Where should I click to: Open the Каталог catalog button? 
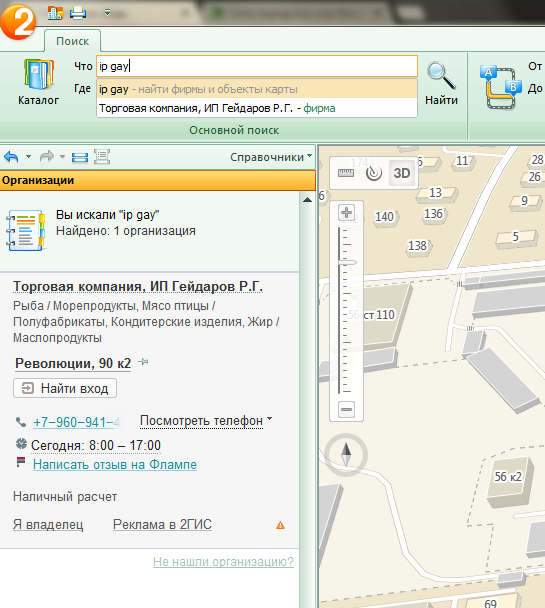[x=38, y=82]
